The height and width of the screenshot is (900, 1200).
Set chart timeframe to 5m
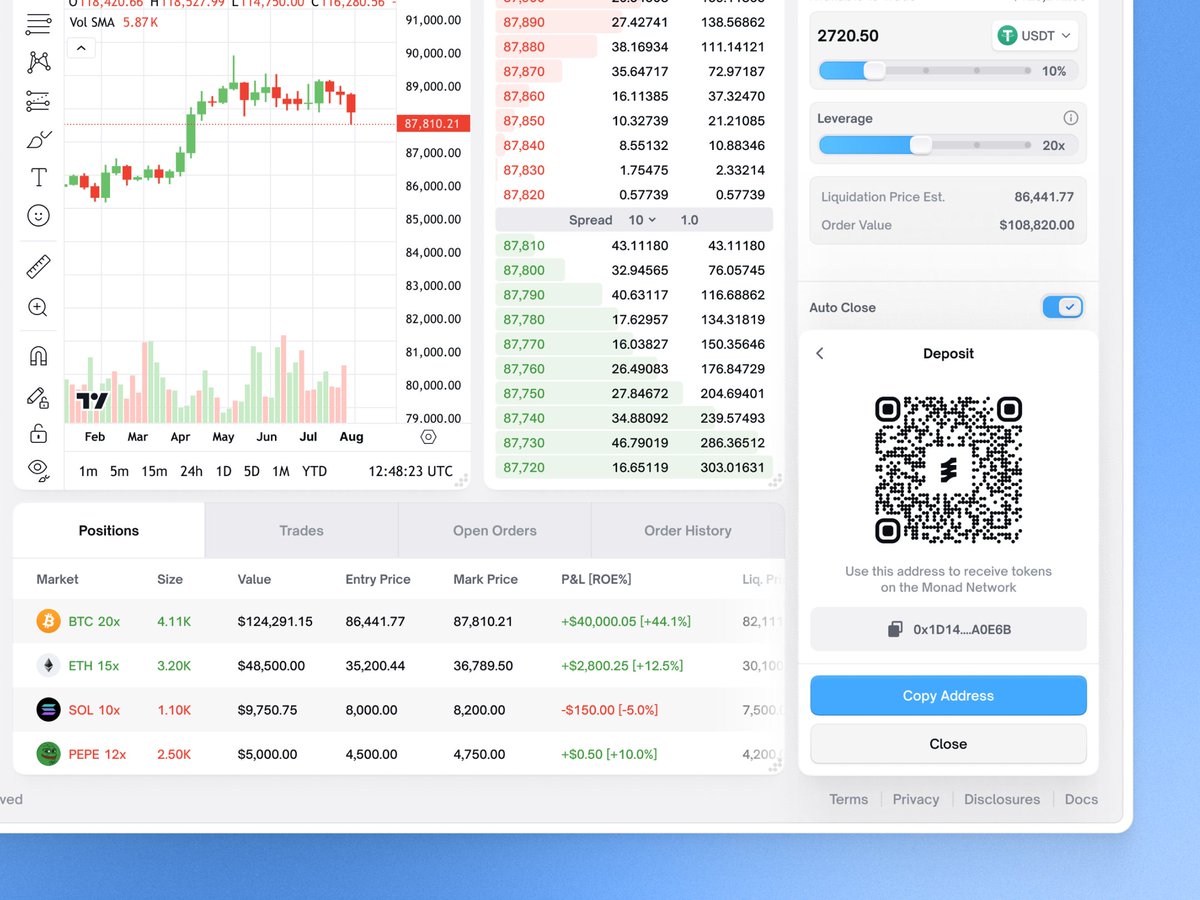(x=119, y=471)
